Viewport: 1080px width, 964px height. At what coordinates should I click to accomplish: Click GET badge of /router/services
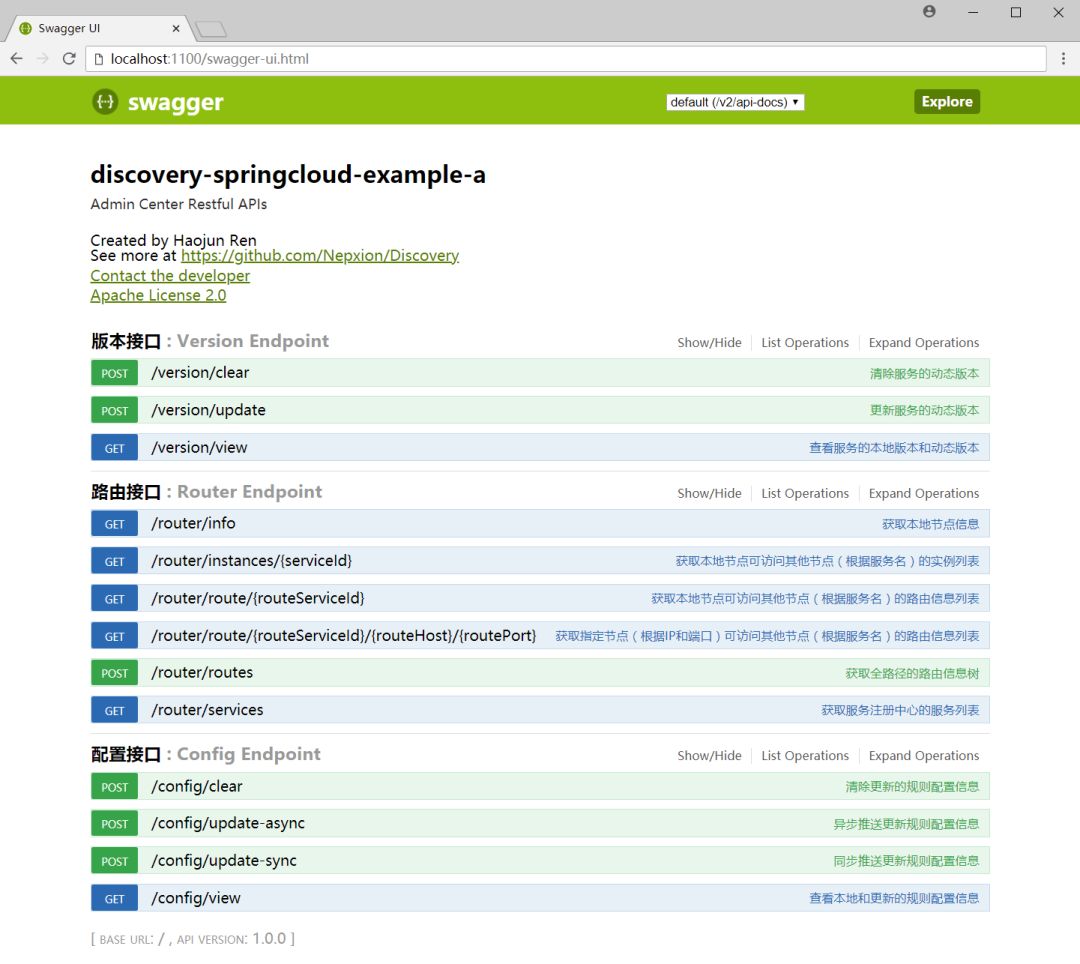(114, 710)
